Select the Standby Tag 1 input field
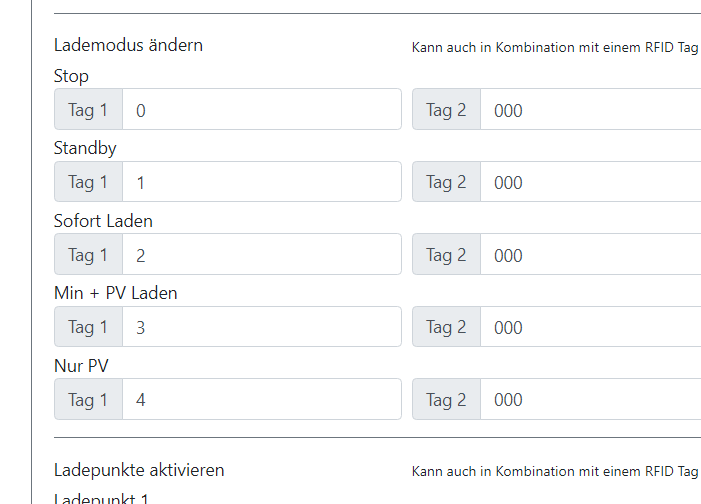701x504 pixels. pos(261,182)
